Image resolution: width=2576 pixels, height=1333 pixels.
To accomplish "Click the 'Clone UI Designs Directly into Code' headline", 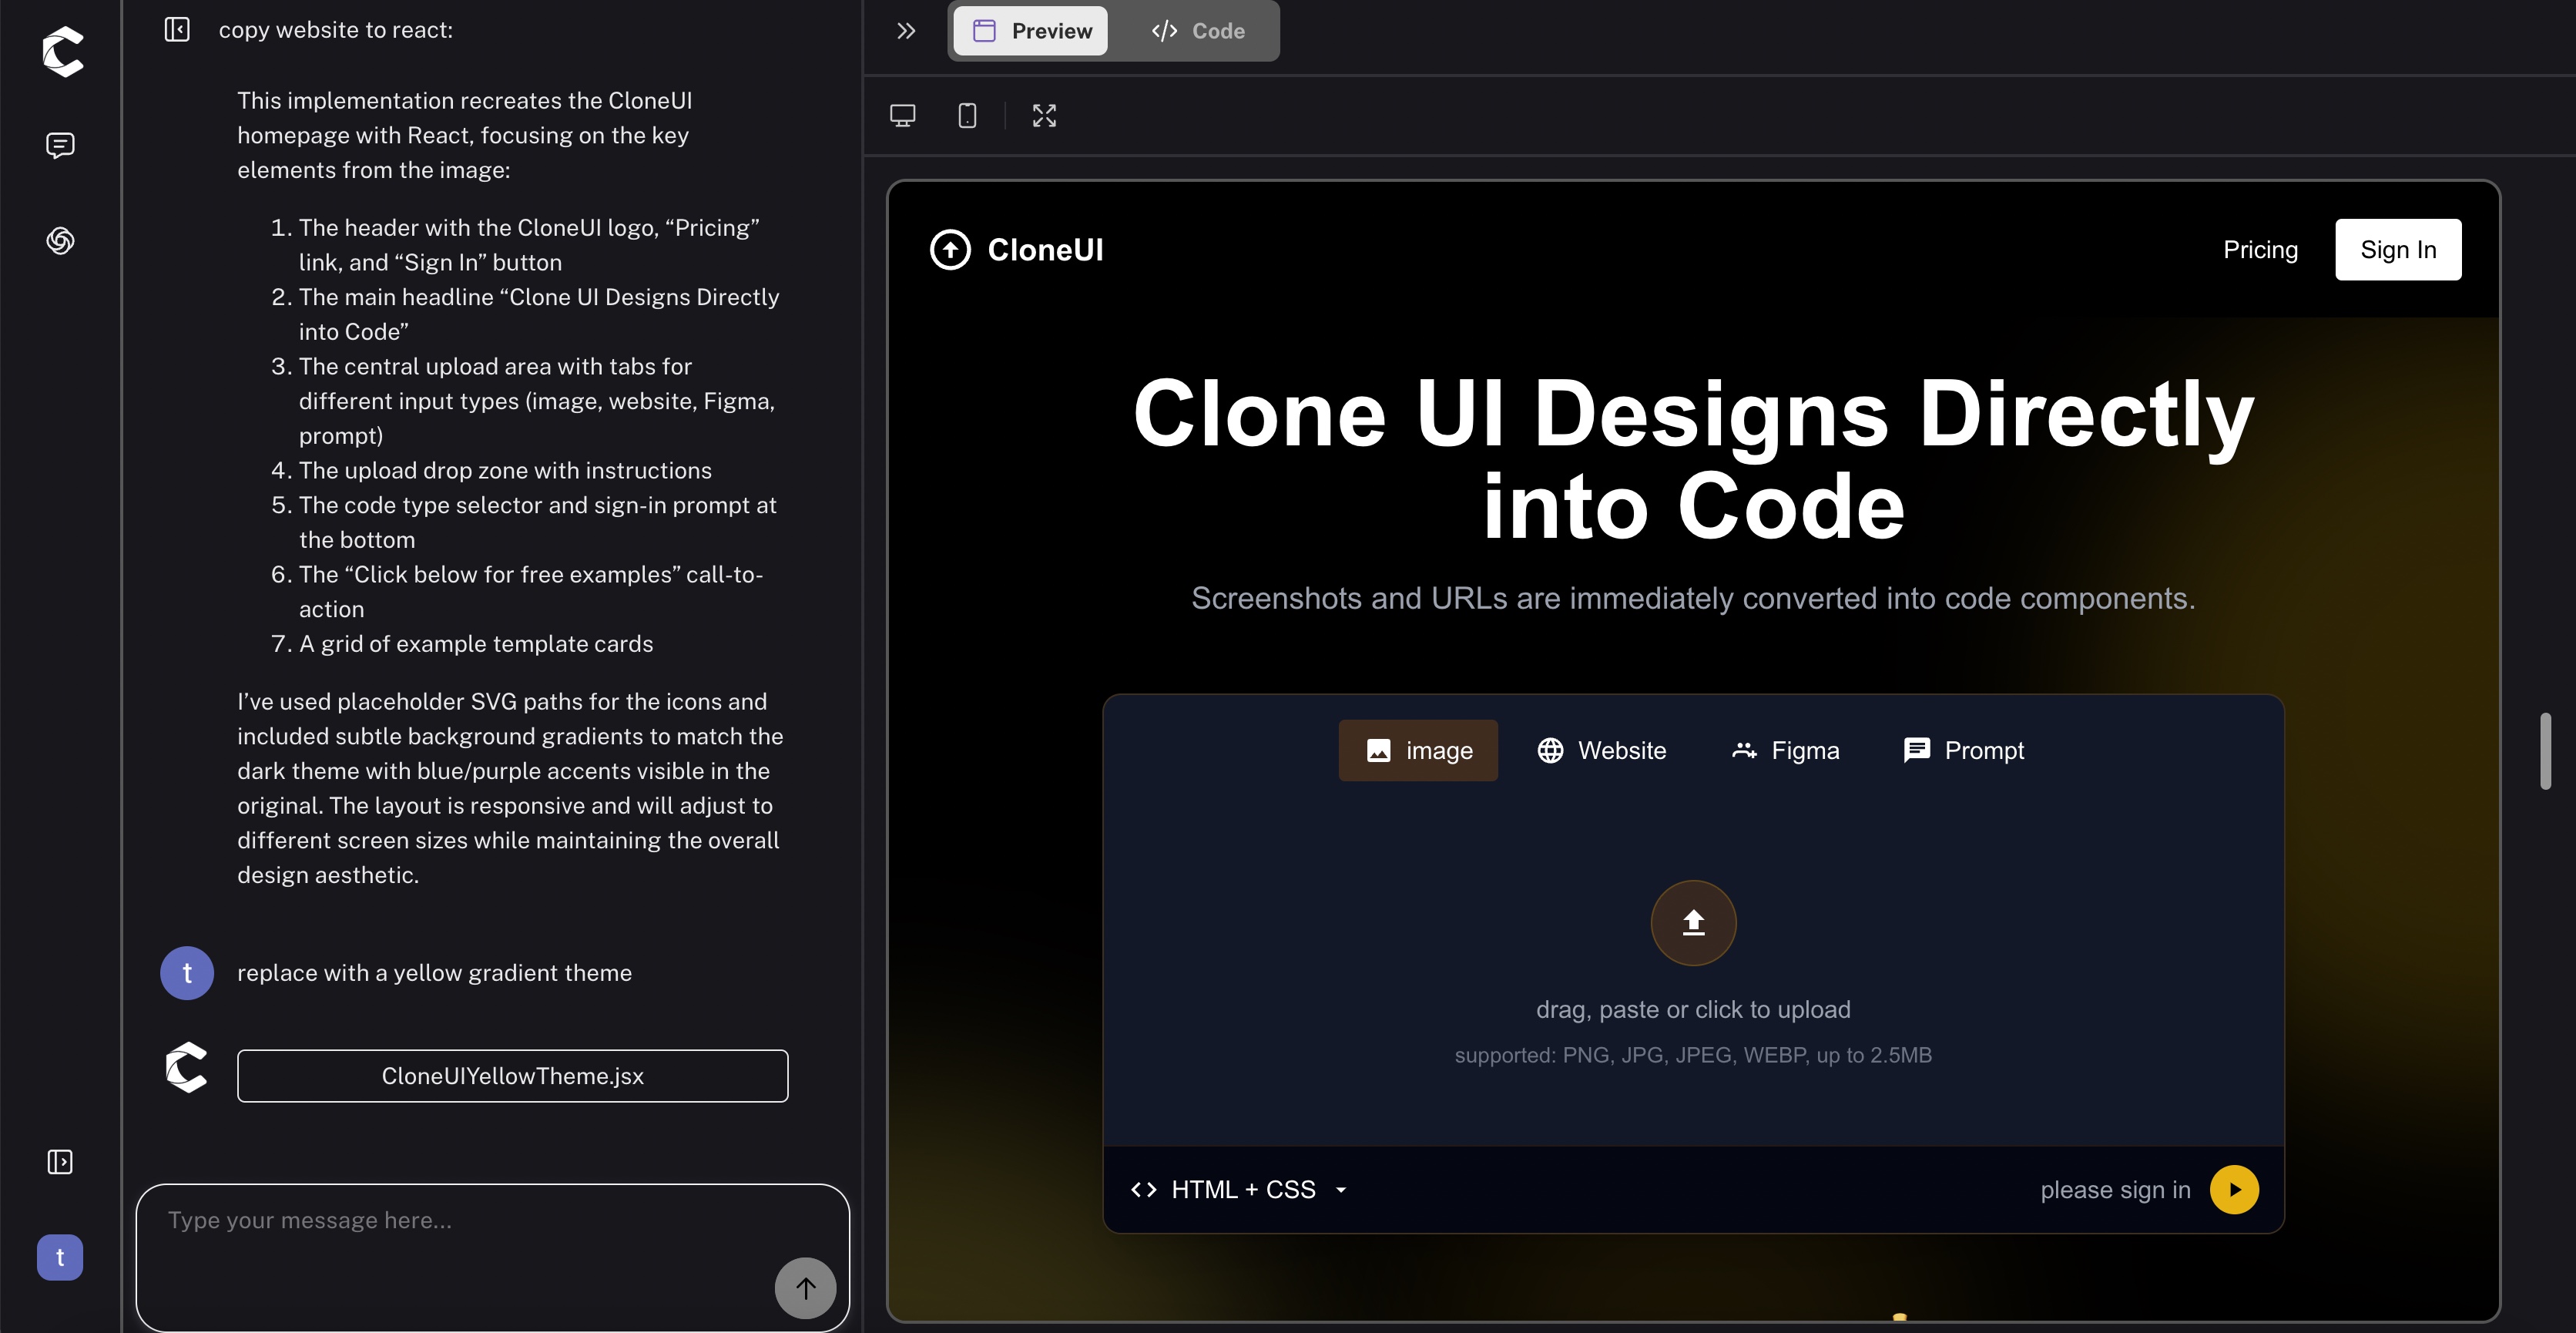I will coord(1693,460).
